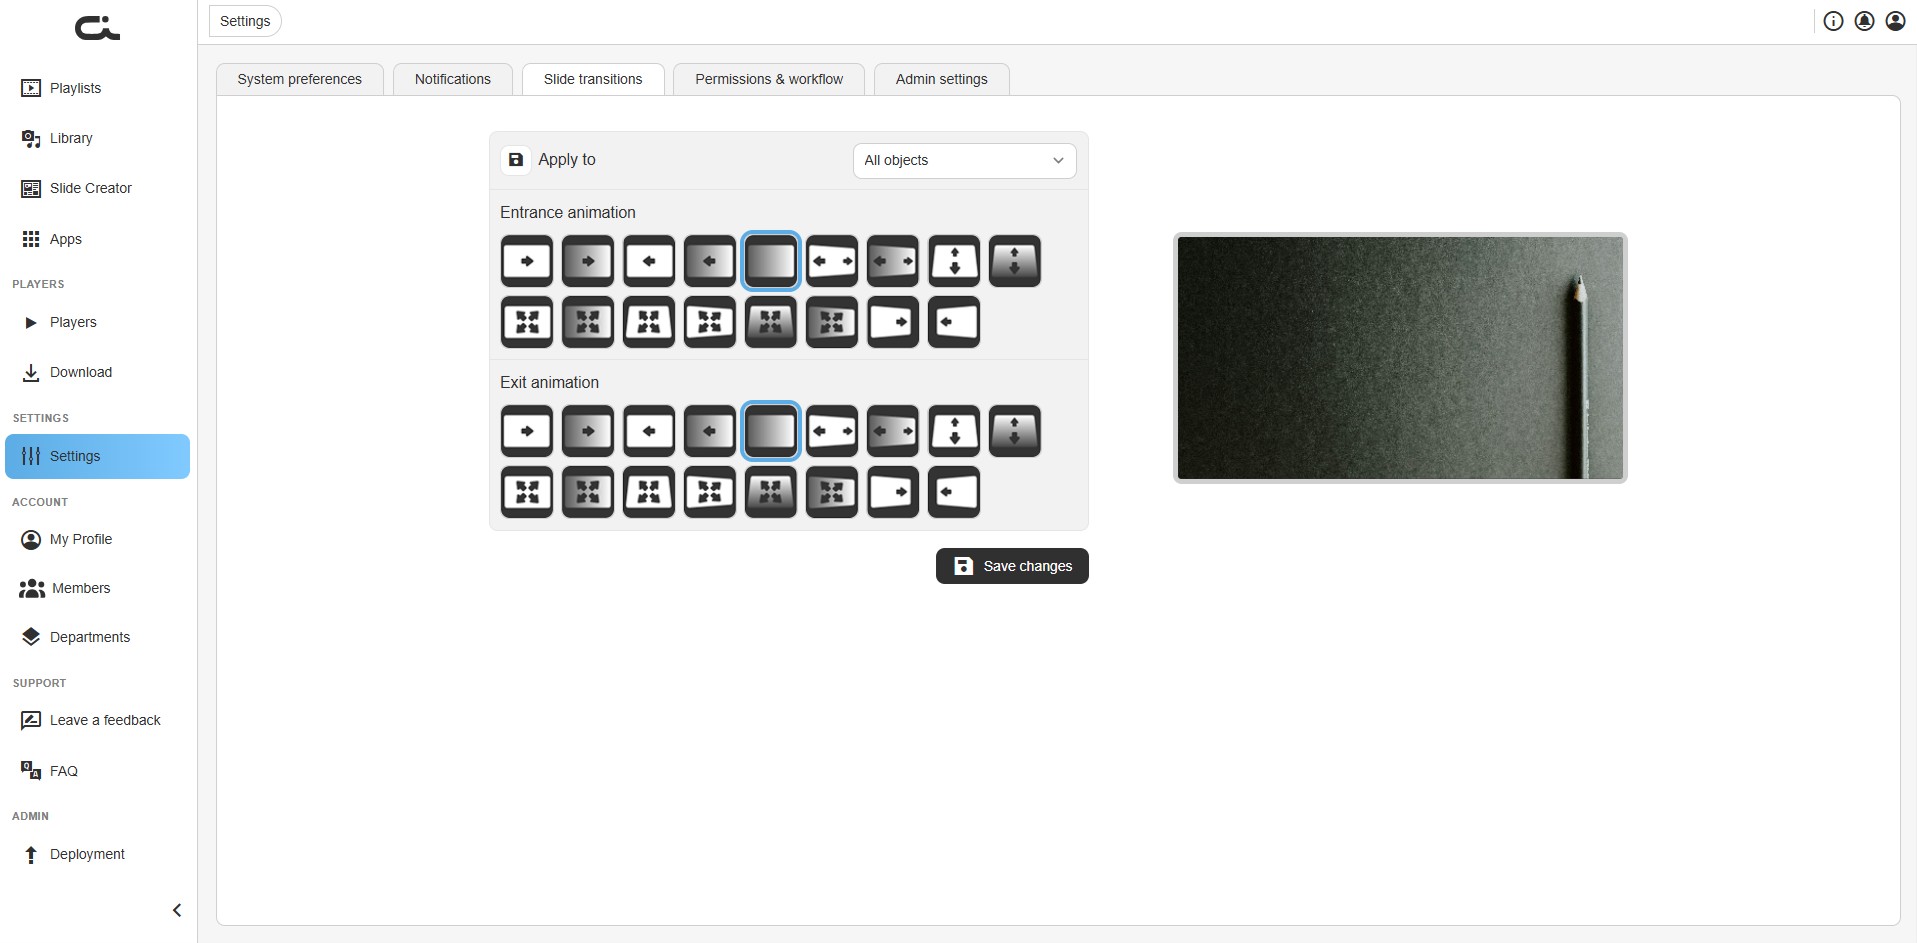Open Deployment admin page

(97, 854)
